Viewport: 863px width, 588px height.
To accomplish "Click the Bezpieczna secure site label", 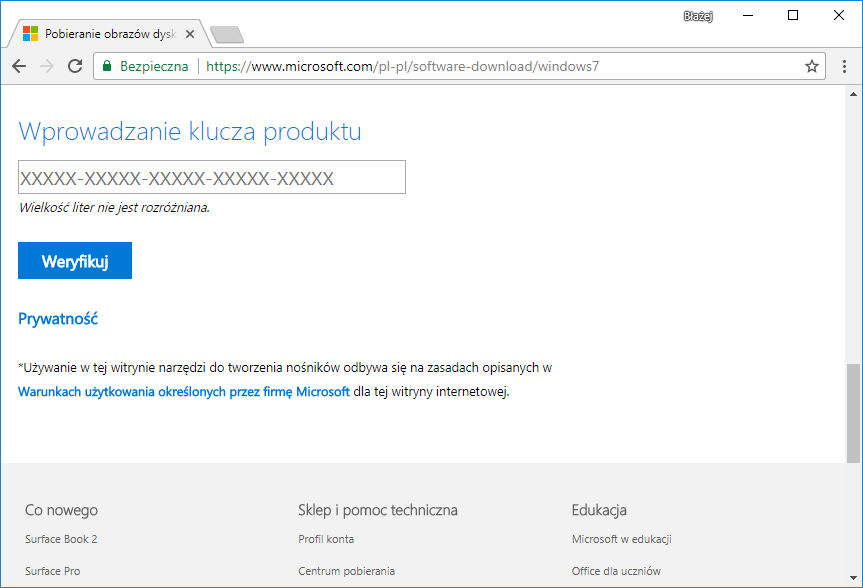I will point(154,67).
